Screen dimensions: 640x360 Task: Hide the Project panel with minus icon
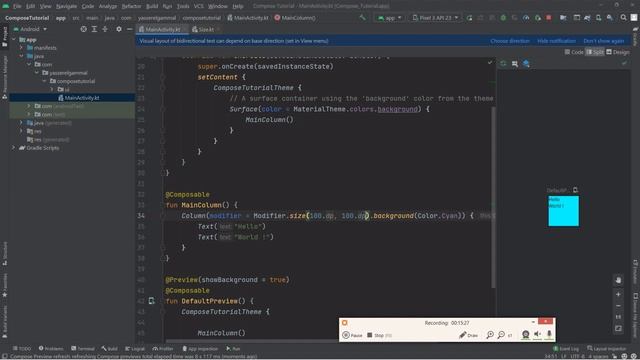click(x=129, y=29)
